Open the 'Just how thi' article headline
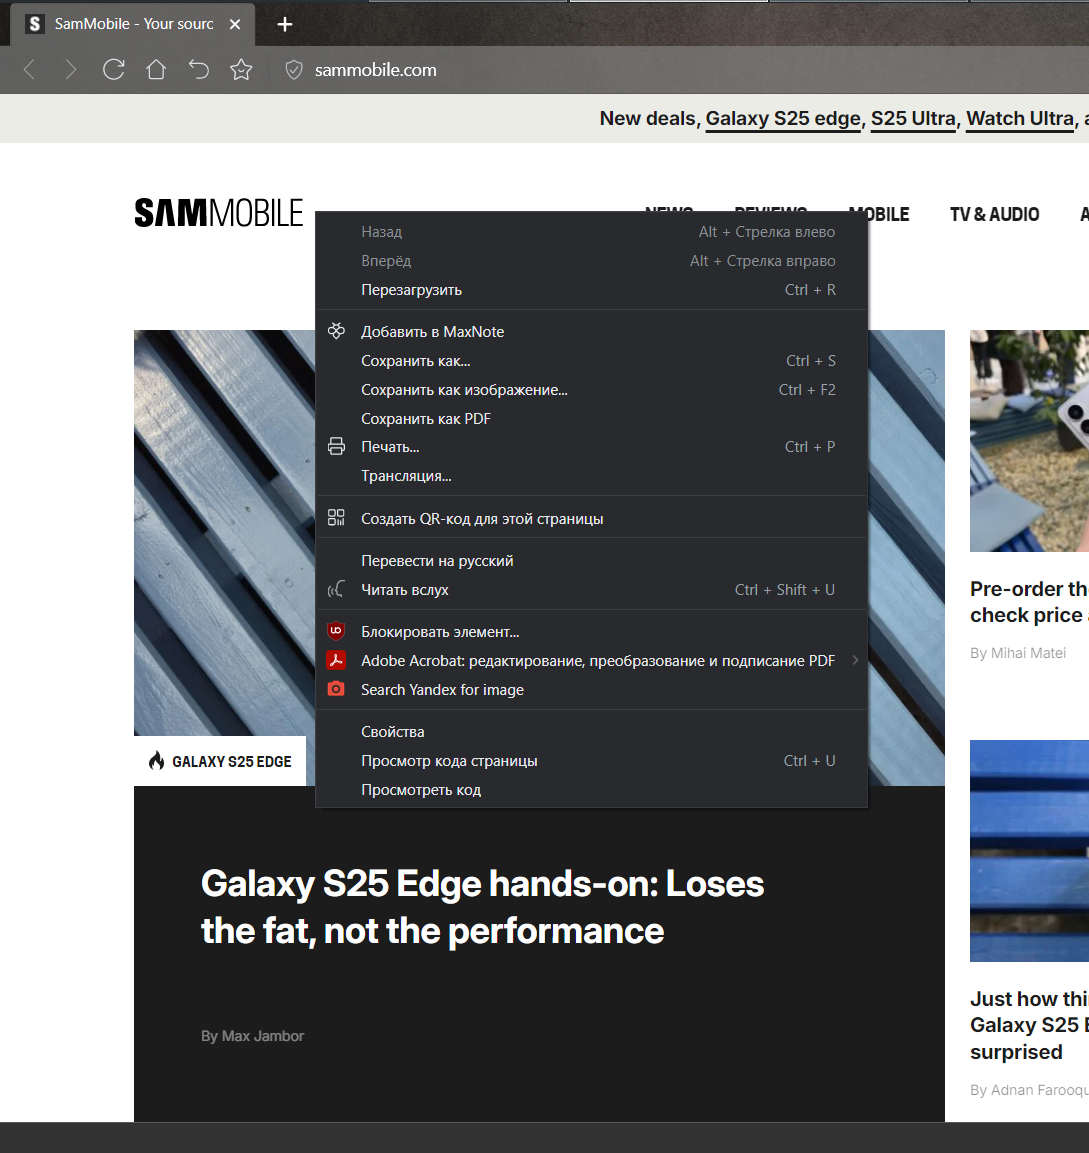This screenshot has height=1153, width=1089. (1029, 1025)
